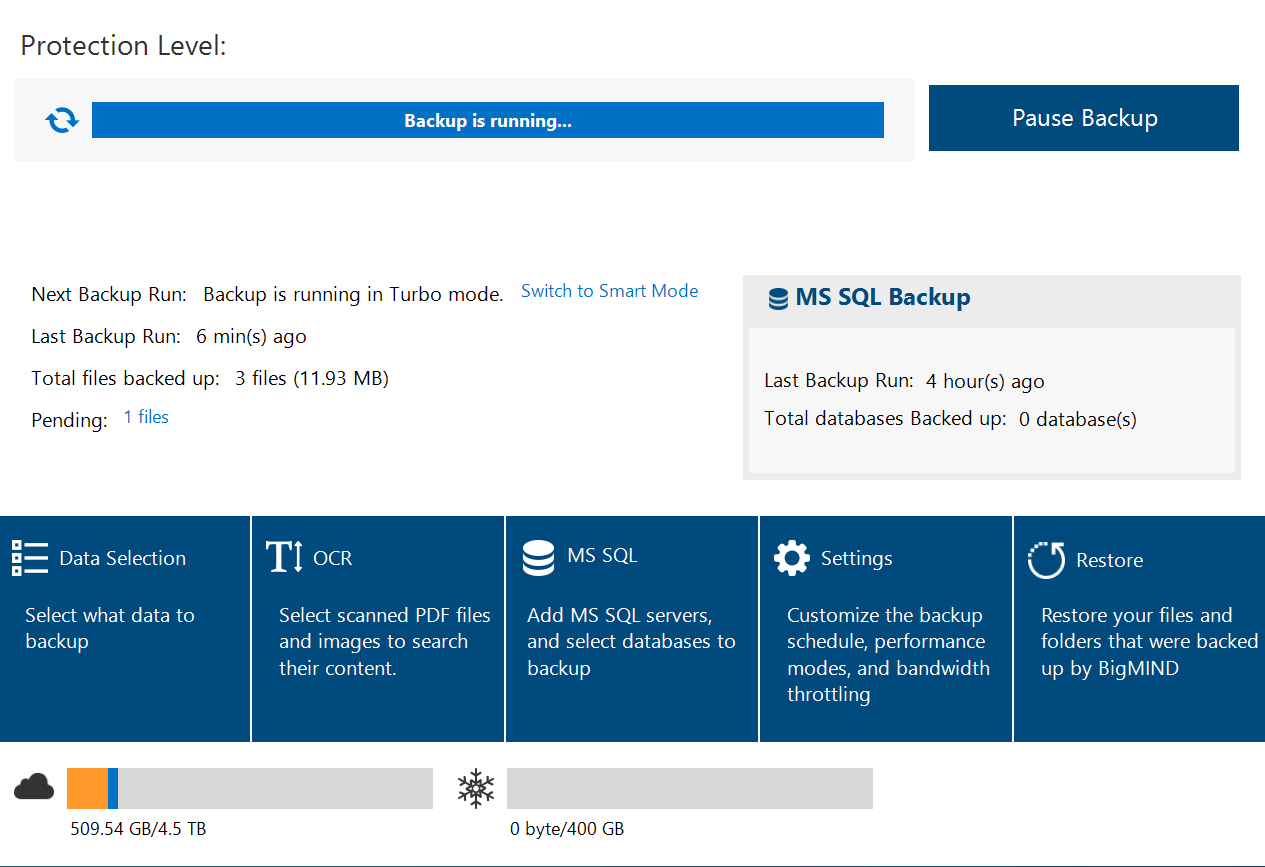Click the Restore circular arrow icon

click(x=1046, y=560)
